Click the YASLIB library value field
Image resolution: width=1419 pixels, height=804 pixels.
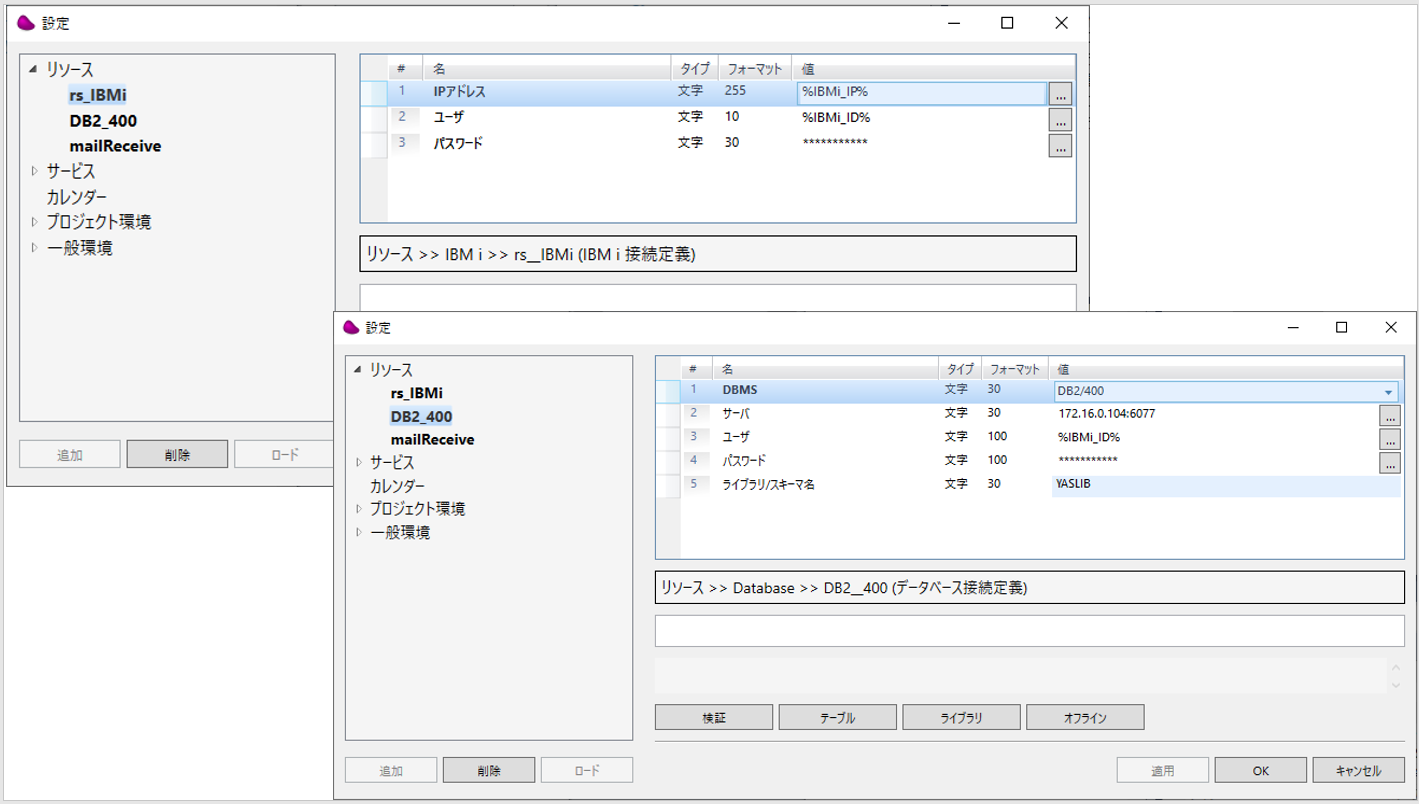point(1226,484)
